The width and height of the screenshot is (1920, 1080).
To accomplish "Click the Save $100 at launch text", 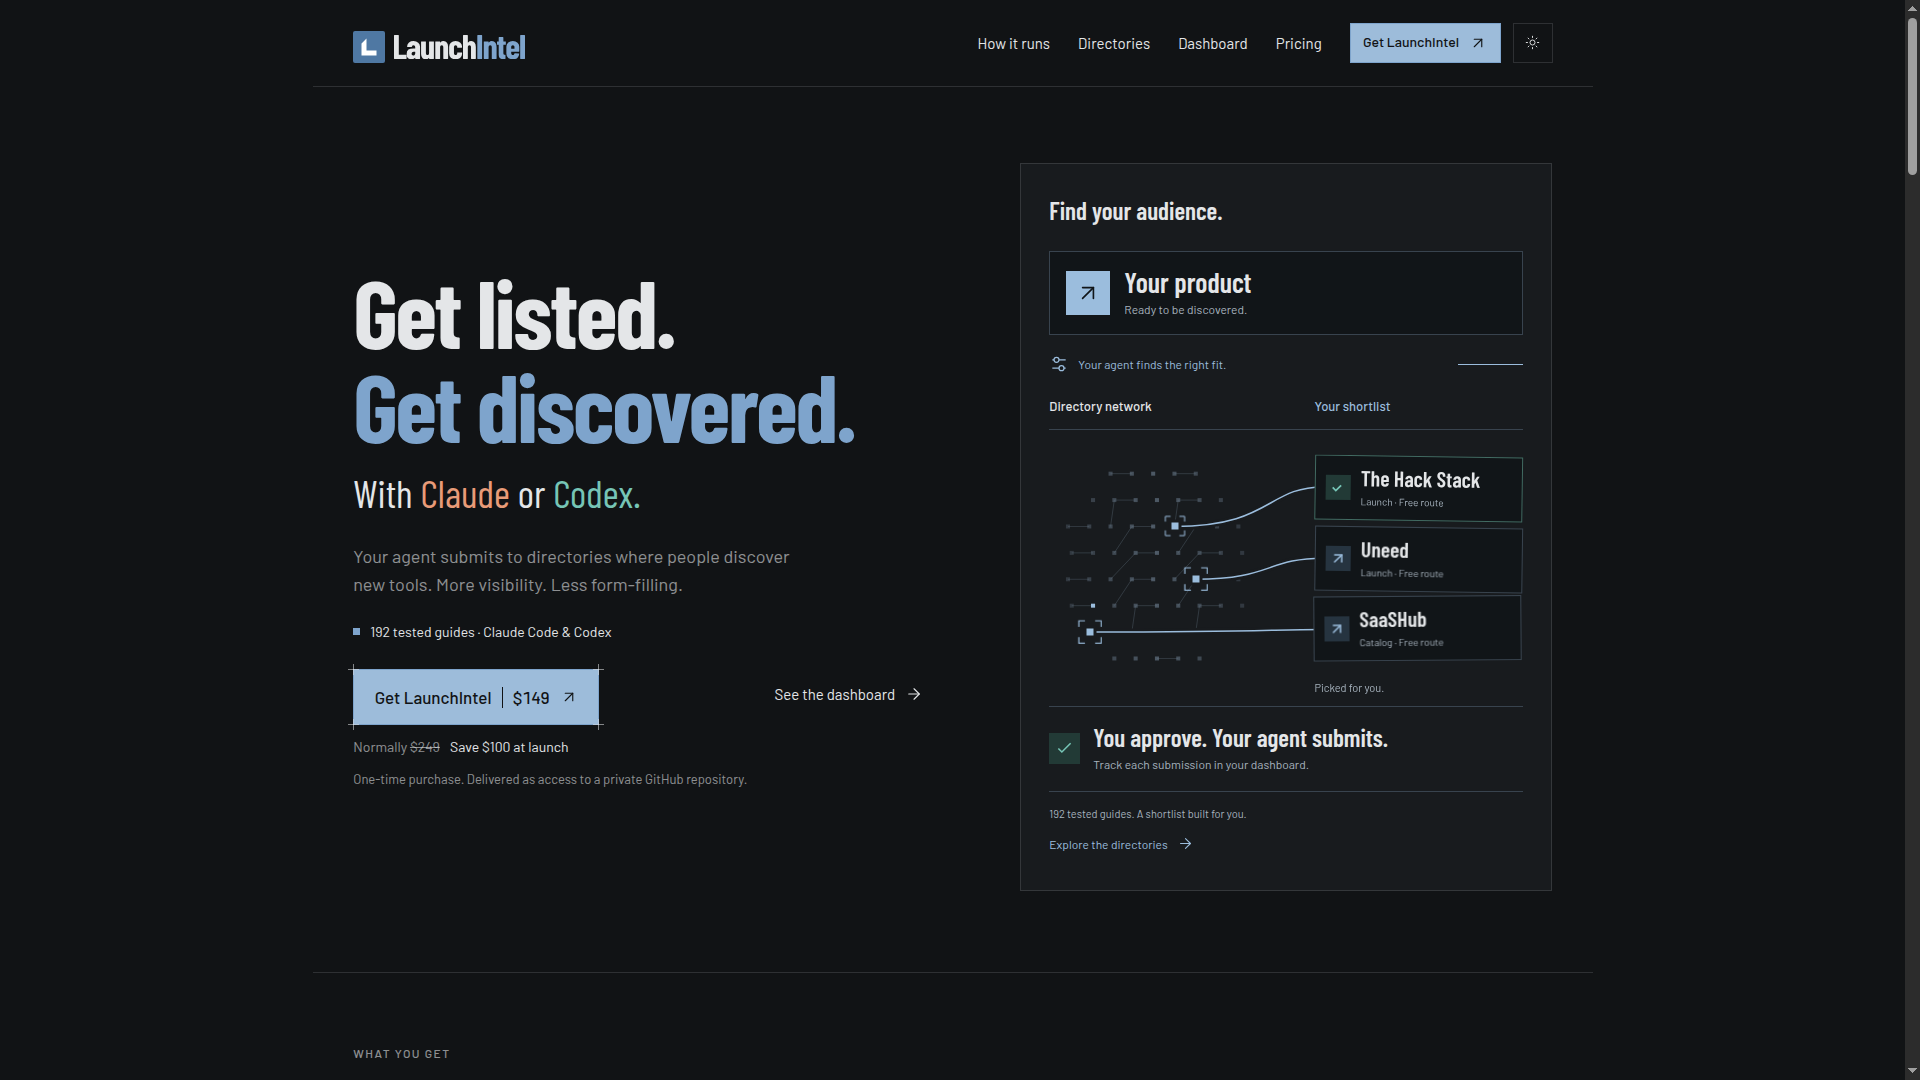I will coord(509,747).
